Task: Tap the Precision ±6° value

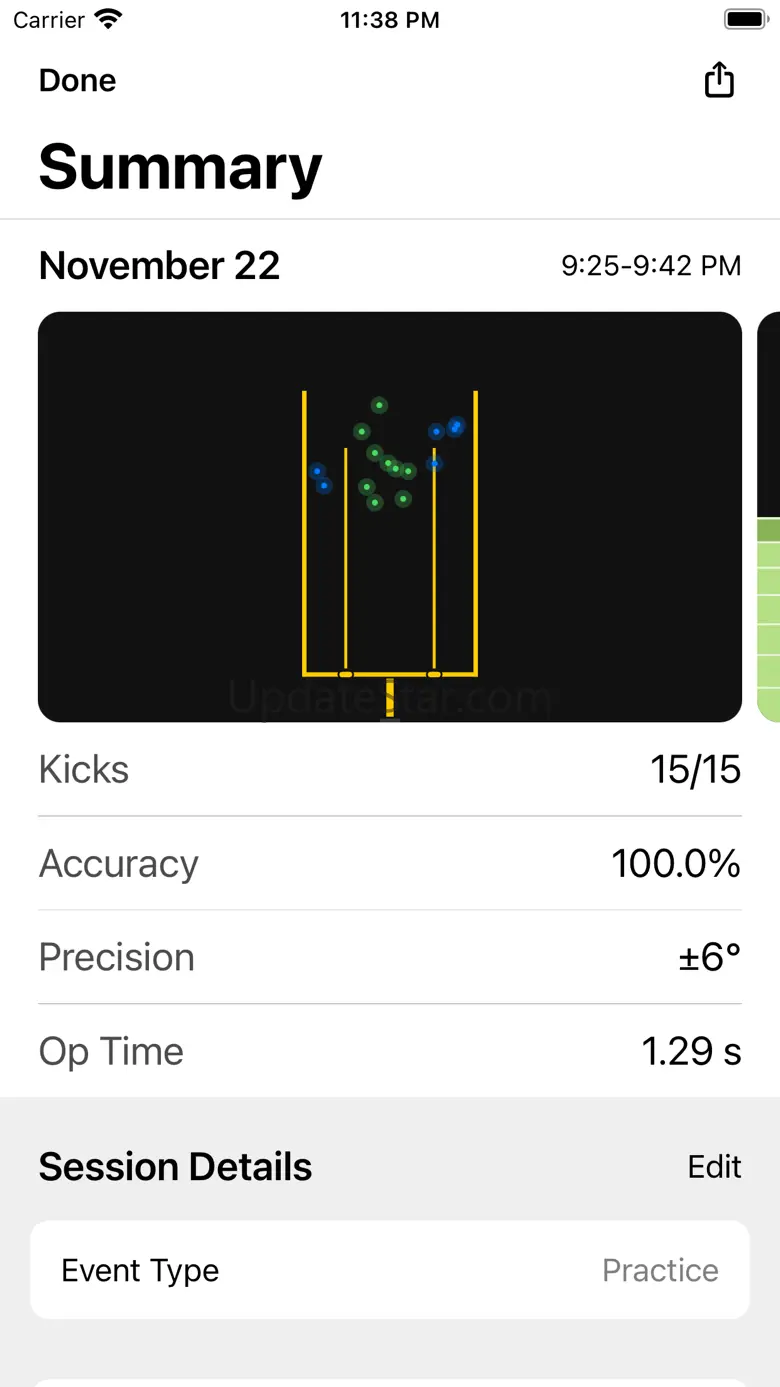Action: coord(709,957)
